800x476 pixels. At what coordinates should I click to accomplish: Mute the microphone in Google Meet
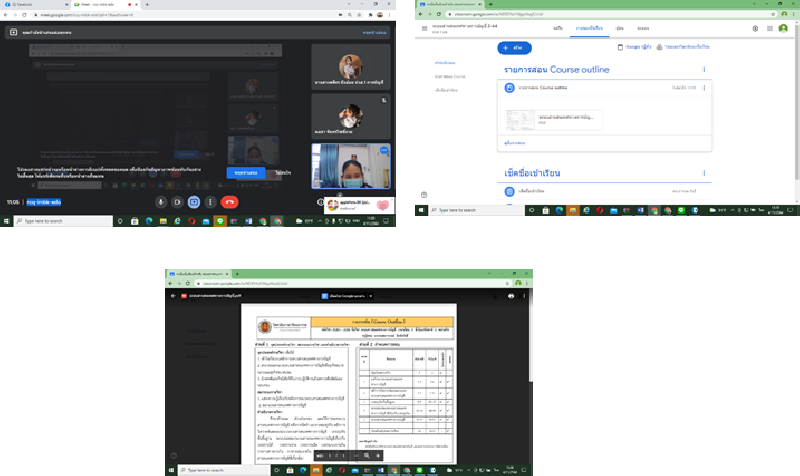tap(161, 201)
